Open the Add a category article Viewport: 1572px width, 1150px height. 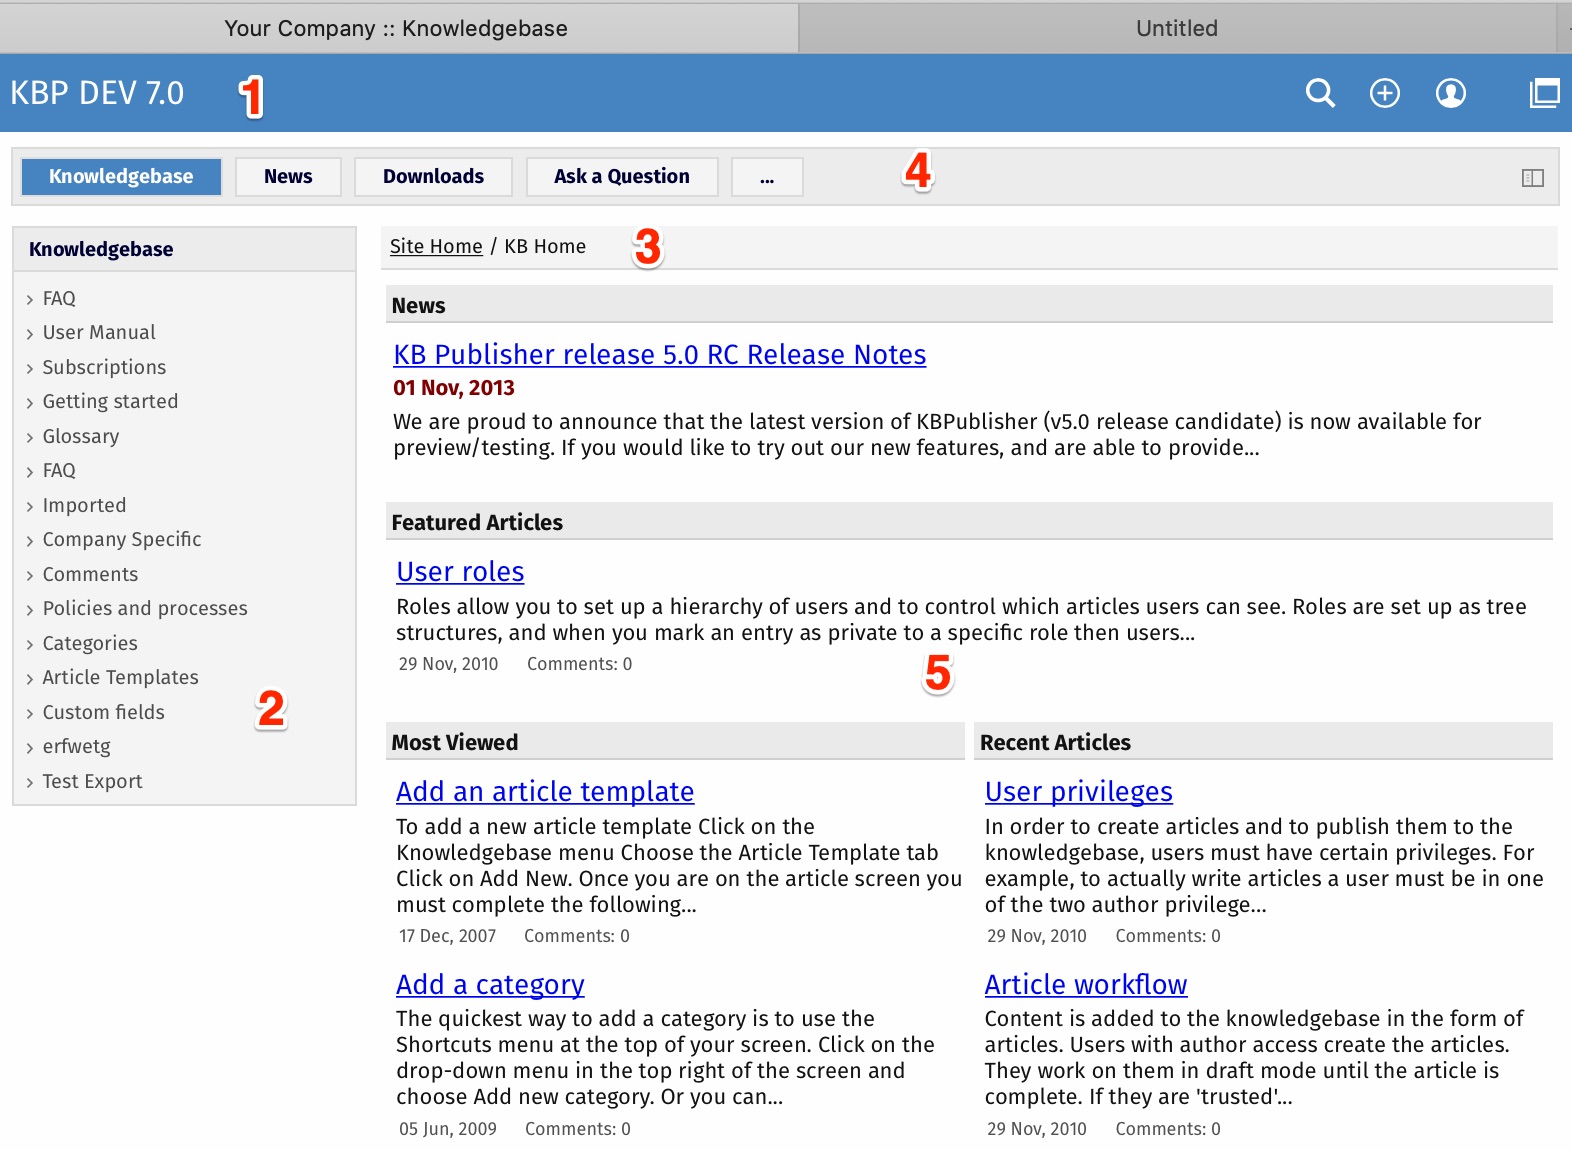pos(490,985)
